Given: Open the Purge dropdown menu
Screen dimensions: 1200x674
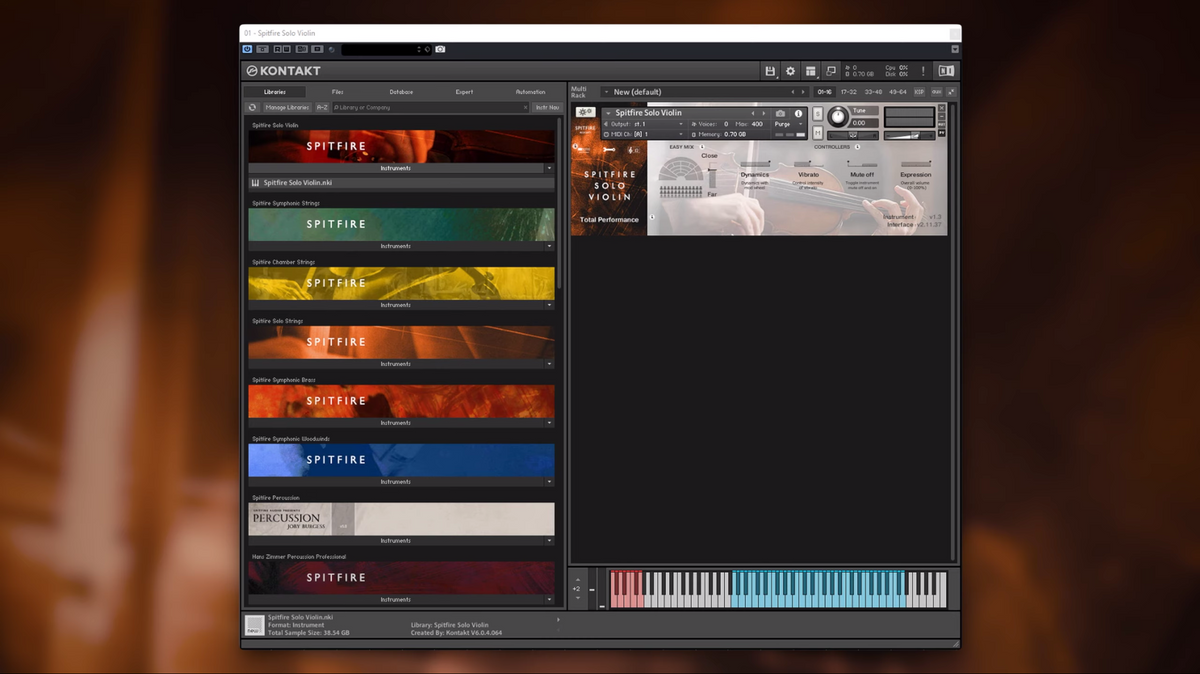Looking at the screenshot, I should coord(786,124).
